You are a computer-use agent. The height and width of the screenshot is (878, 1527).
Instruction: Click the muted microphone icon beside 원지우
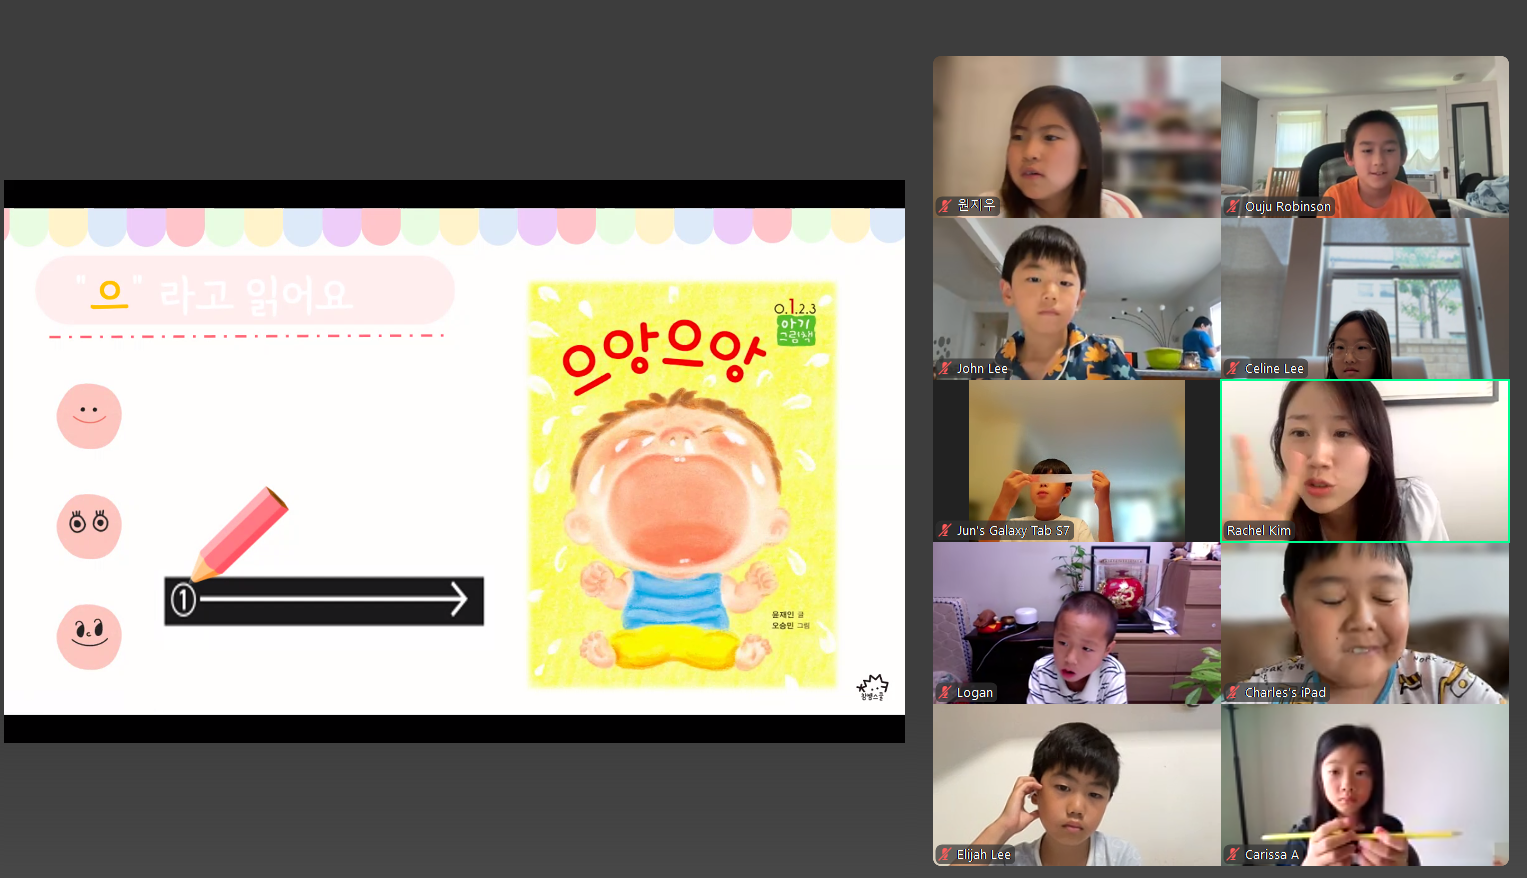tap(945, 206)
